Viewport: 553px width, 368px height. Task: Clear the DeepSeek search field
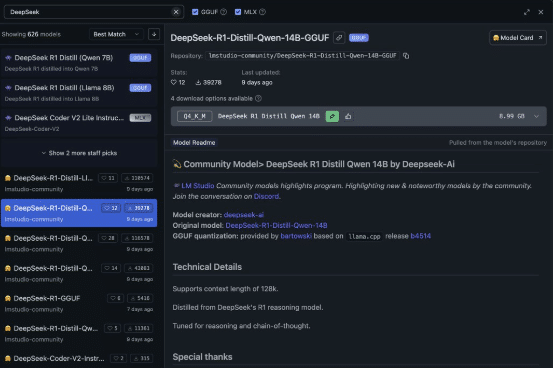(x=176, y=12)
